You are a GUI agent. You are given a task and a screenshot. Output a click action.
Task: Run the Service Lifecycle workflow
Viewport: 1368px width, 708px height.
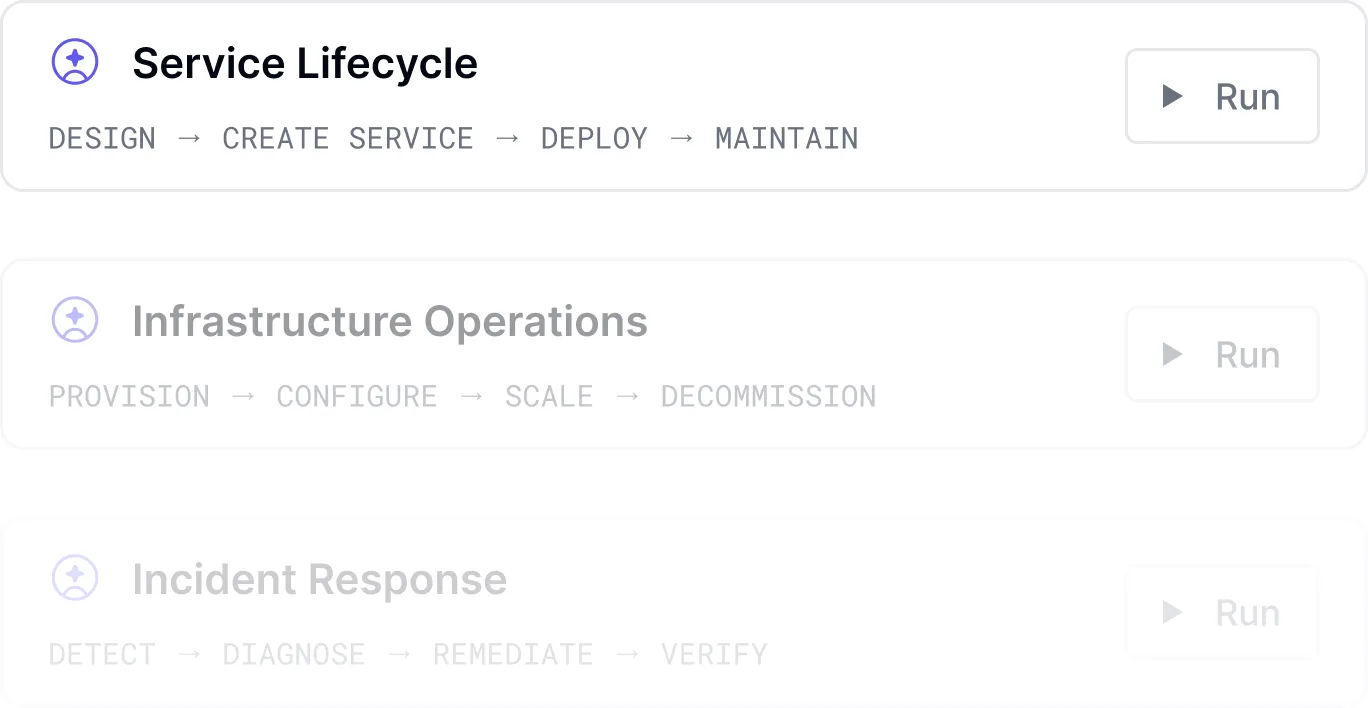tap(1222, 96)
